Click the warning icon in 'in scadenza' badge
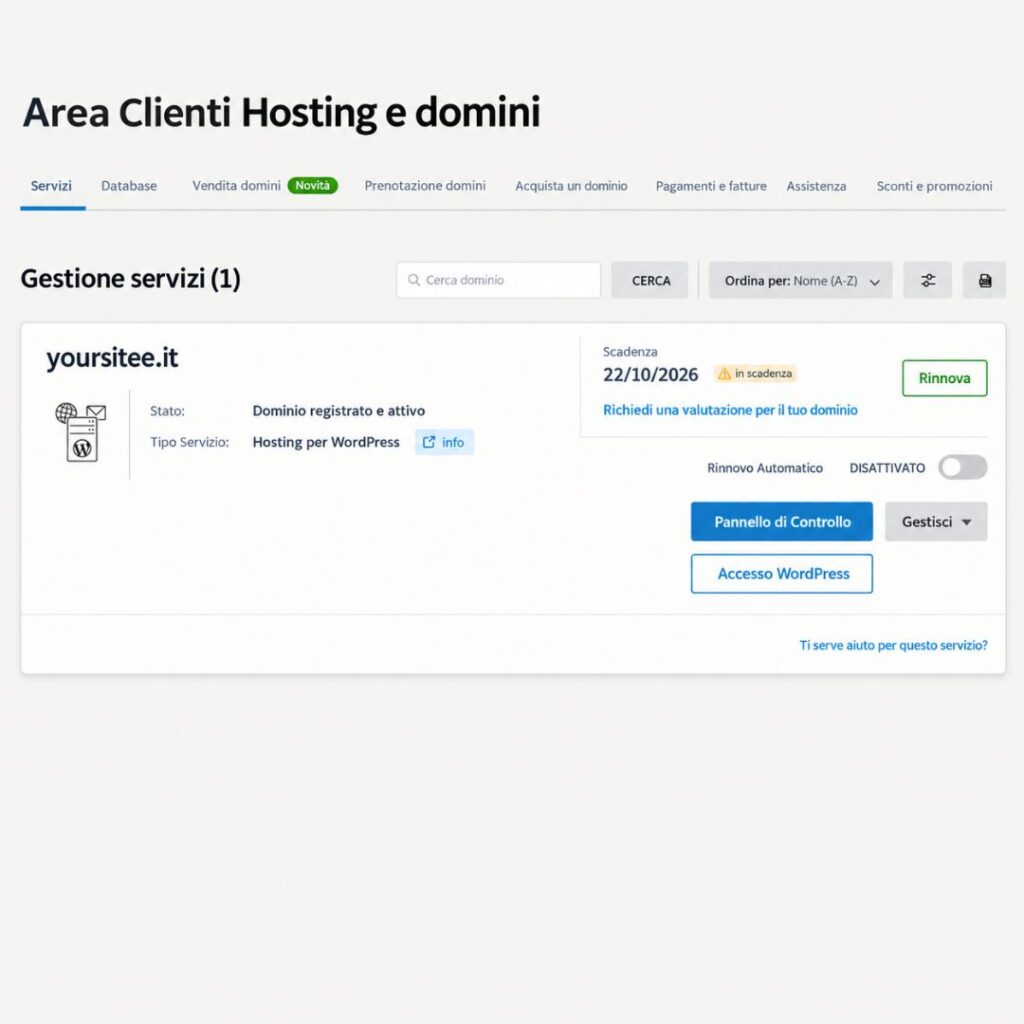 click(724, 374)
